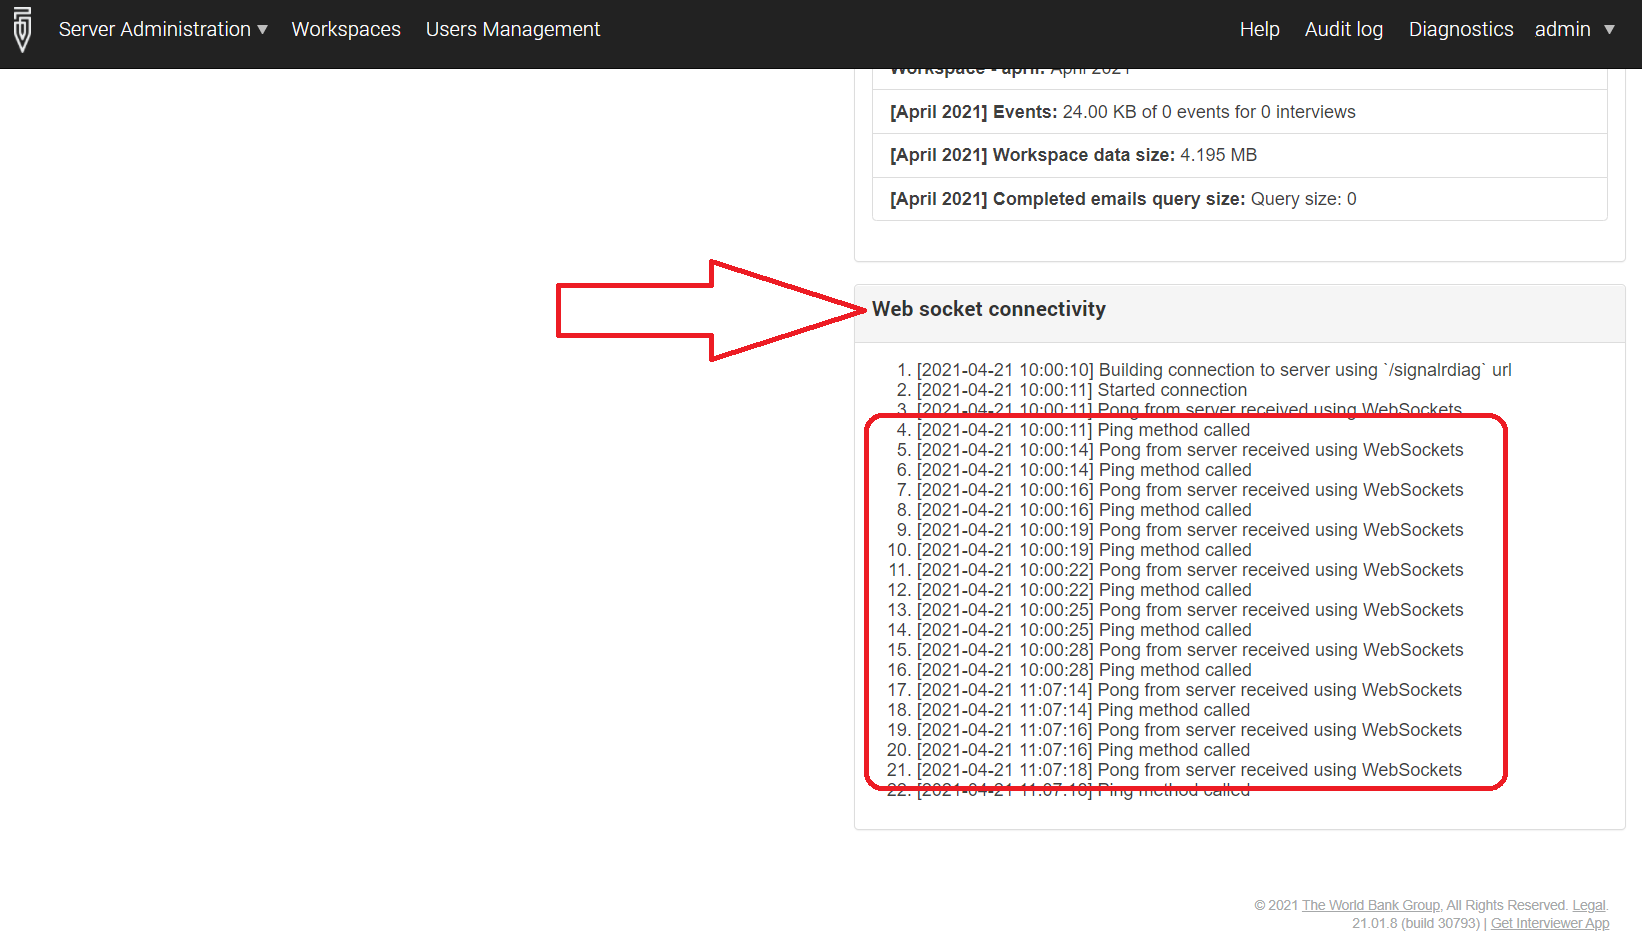This screenshot has width=1642, height=946.
Task: Open the Server Administration dropdown menu
Action: 163,29
